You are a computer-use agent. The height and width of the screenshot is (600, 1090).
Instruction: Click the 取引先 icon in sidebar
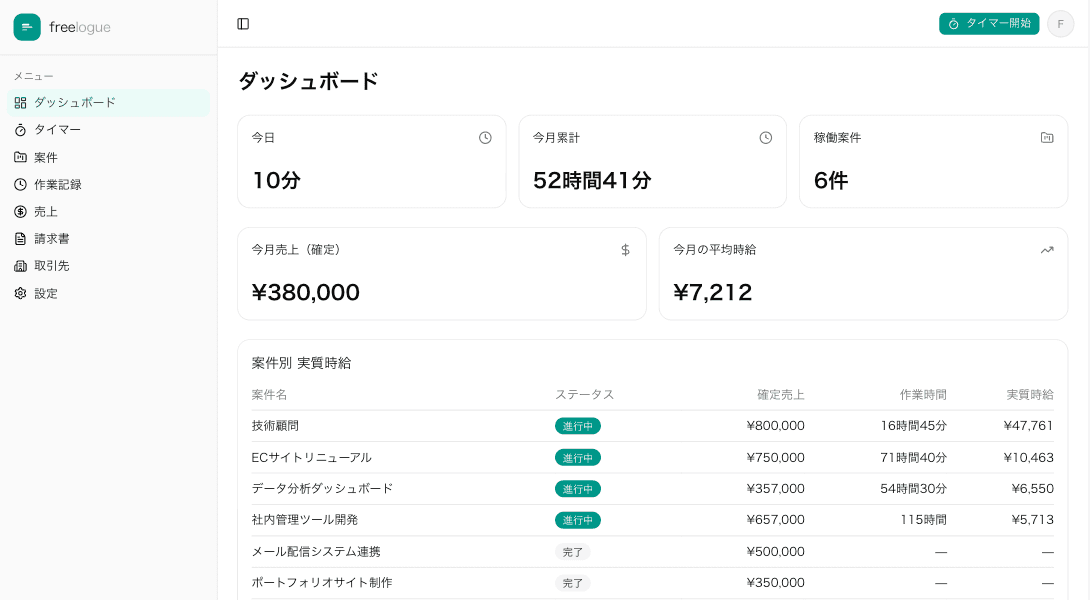pyautogui.click(x=19, y=265)
